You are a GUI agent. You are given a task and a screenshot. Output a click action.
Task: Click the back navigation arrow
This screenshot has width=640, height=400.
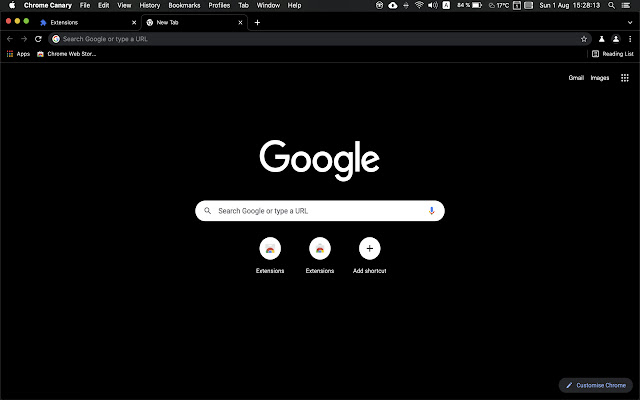tap(10, 39)
